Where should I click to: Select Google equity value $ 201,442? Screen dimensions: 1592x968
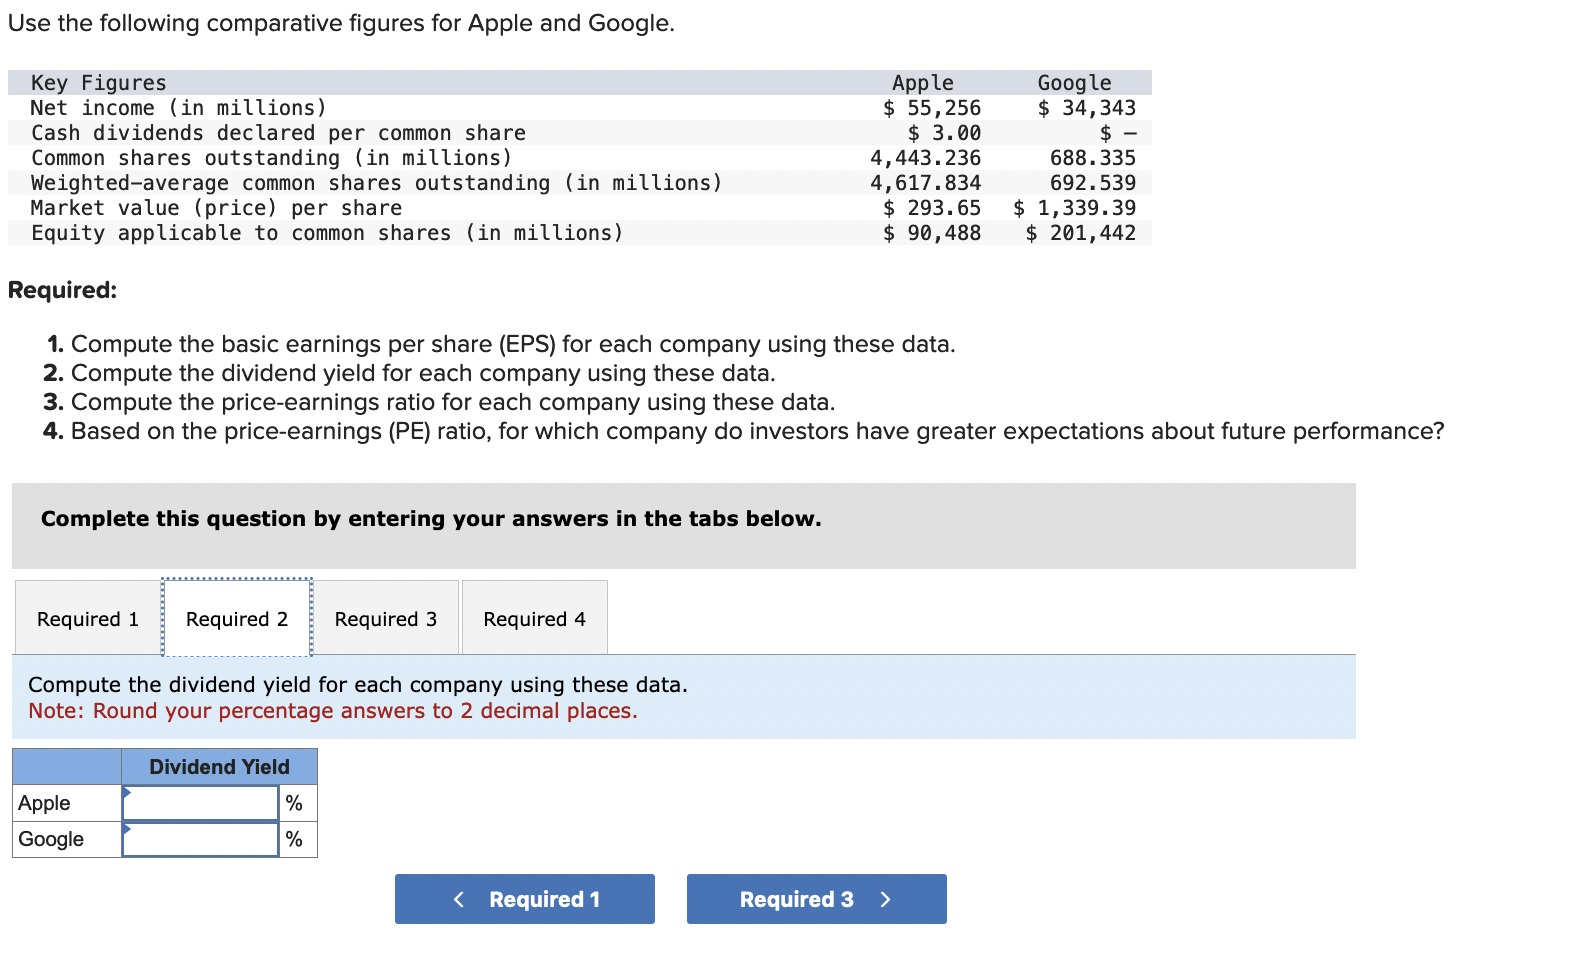[x=1081, y=233]
